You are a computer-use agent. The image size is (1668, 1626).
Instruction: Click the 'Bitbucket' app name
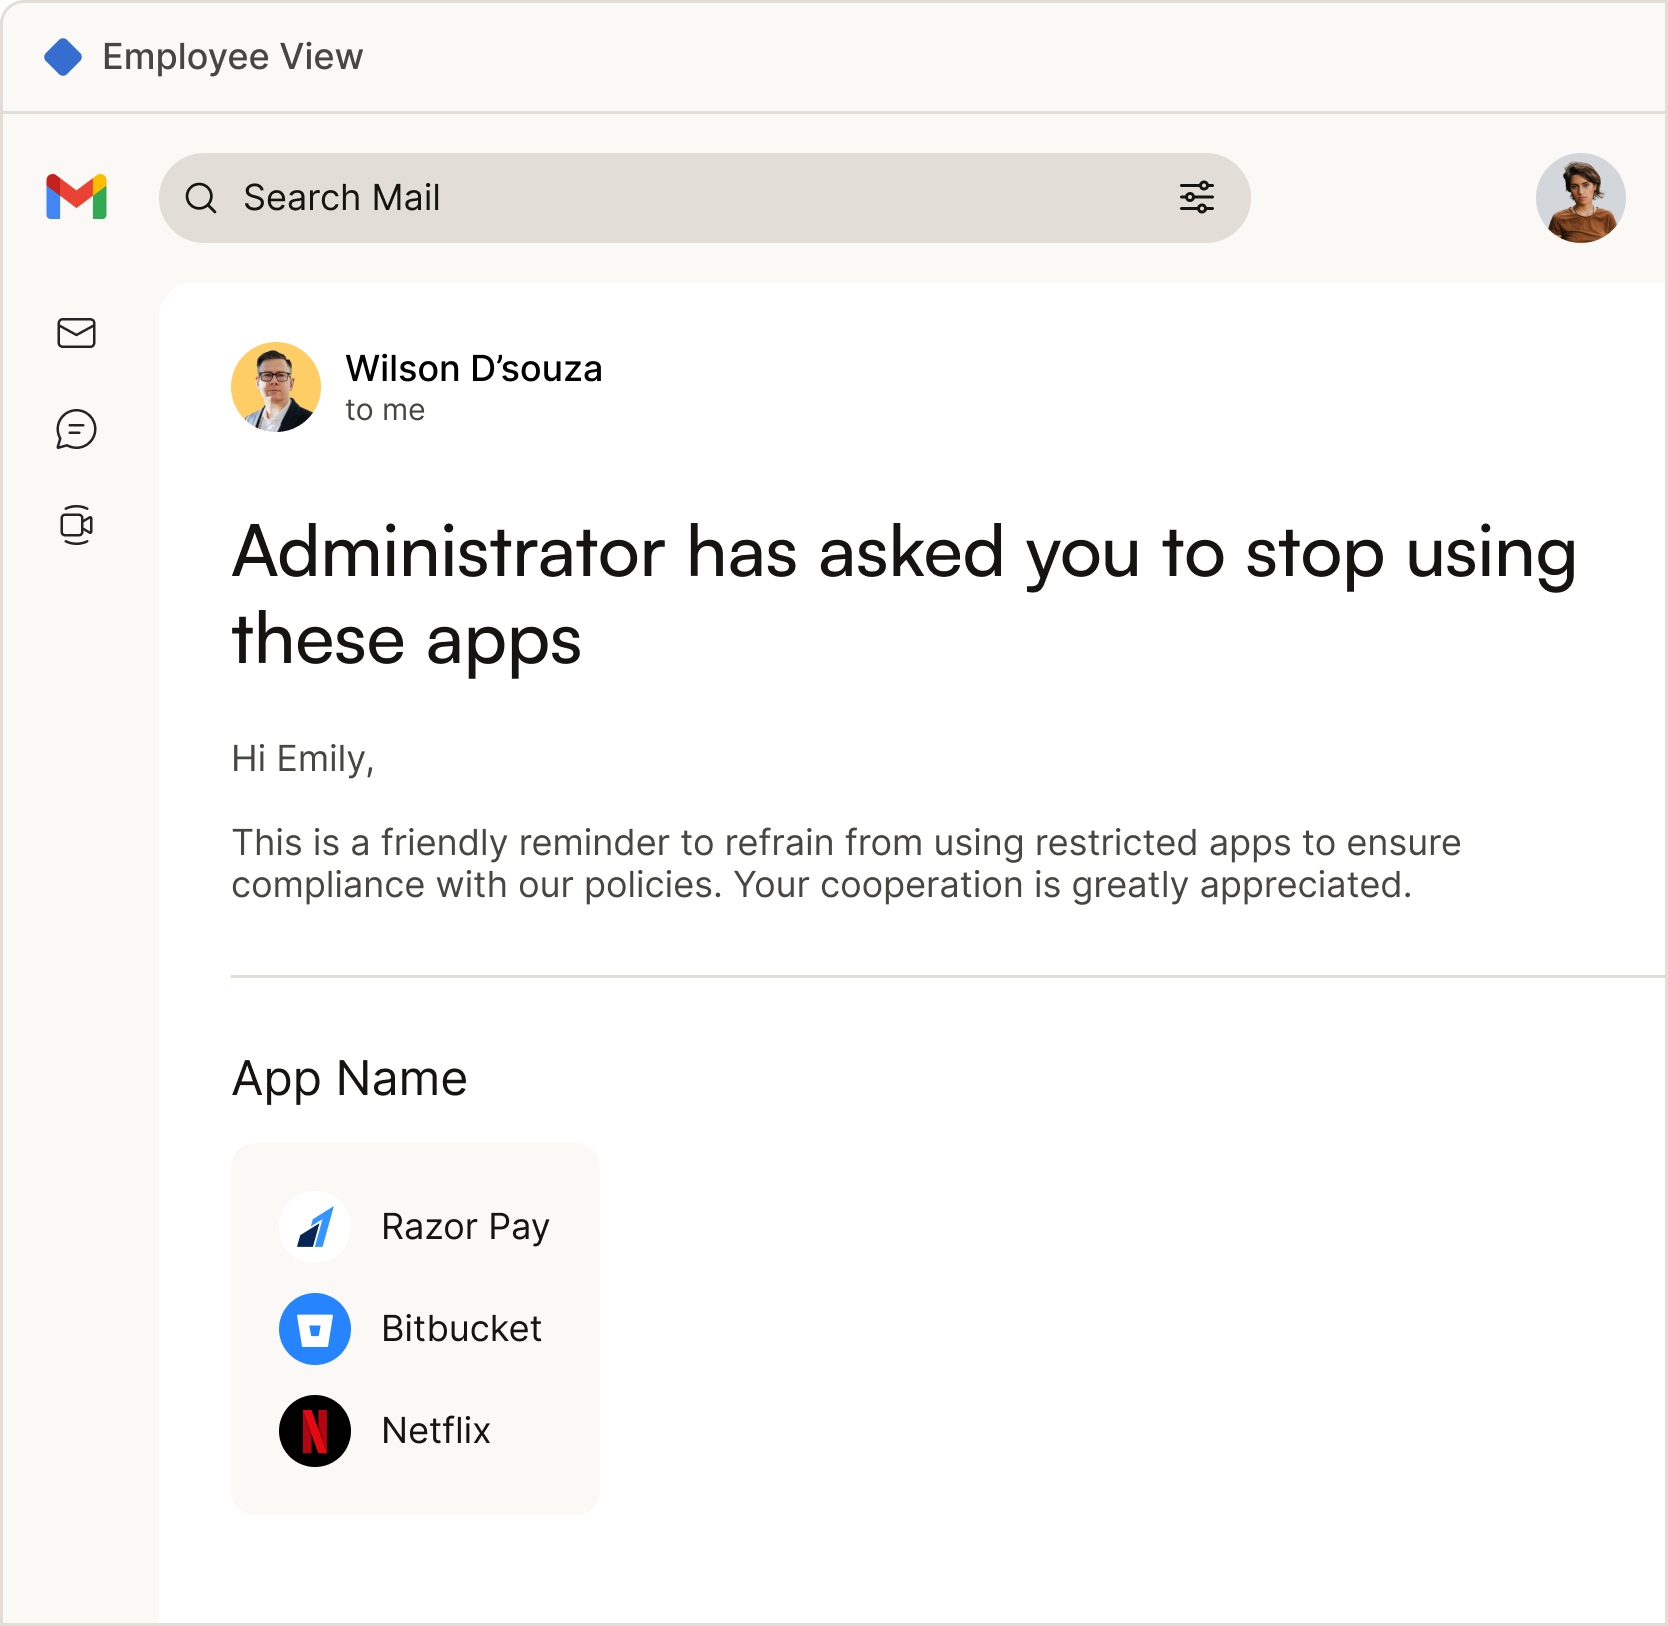[x=462, y=1329]
